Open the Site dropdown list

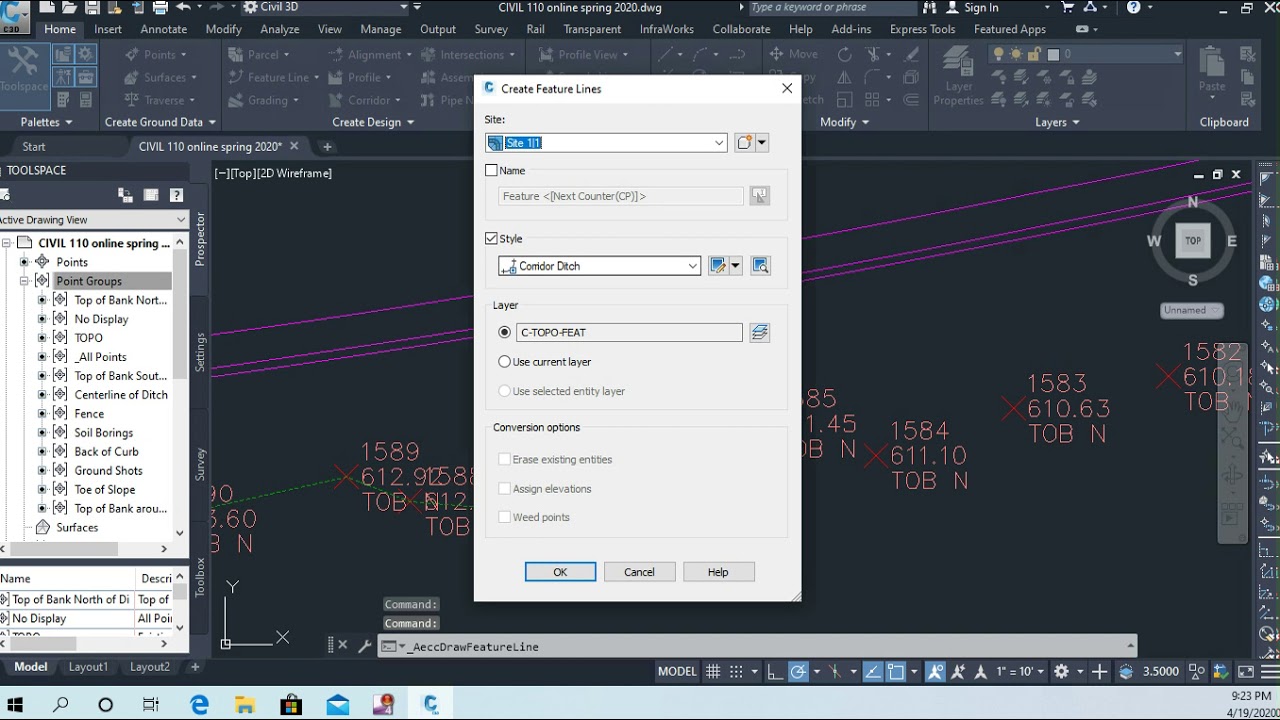(x=718, y=143)
